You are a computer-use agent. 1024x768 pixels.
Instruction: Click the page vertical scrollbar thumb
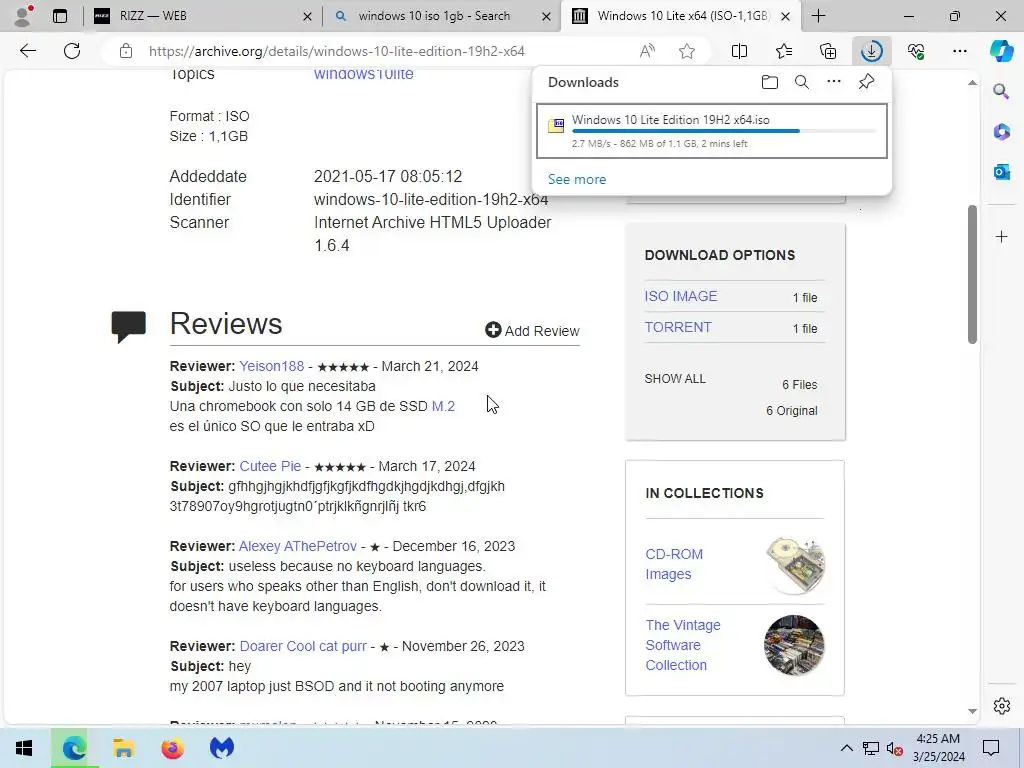[972, 274]
